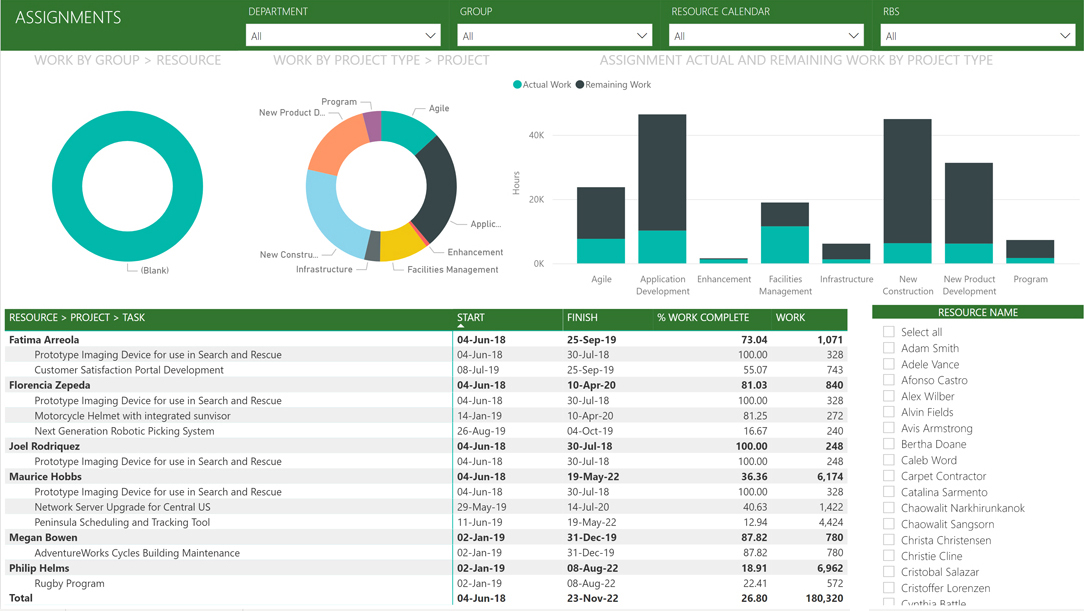Select the Maurice Hobbs resource row
1084x611 pixels.
45,477
